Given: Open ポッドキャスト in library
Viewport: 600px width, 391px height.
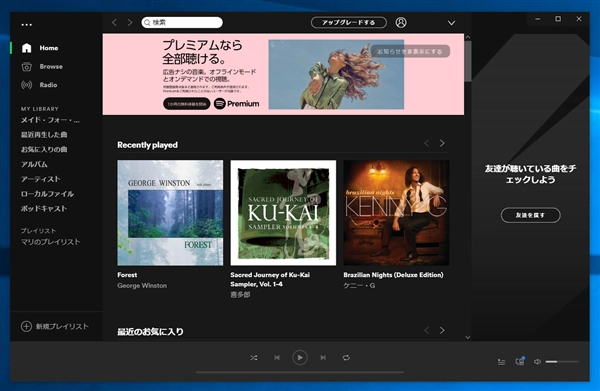Looking at the screenshot, I should click(x=44, y=209).
